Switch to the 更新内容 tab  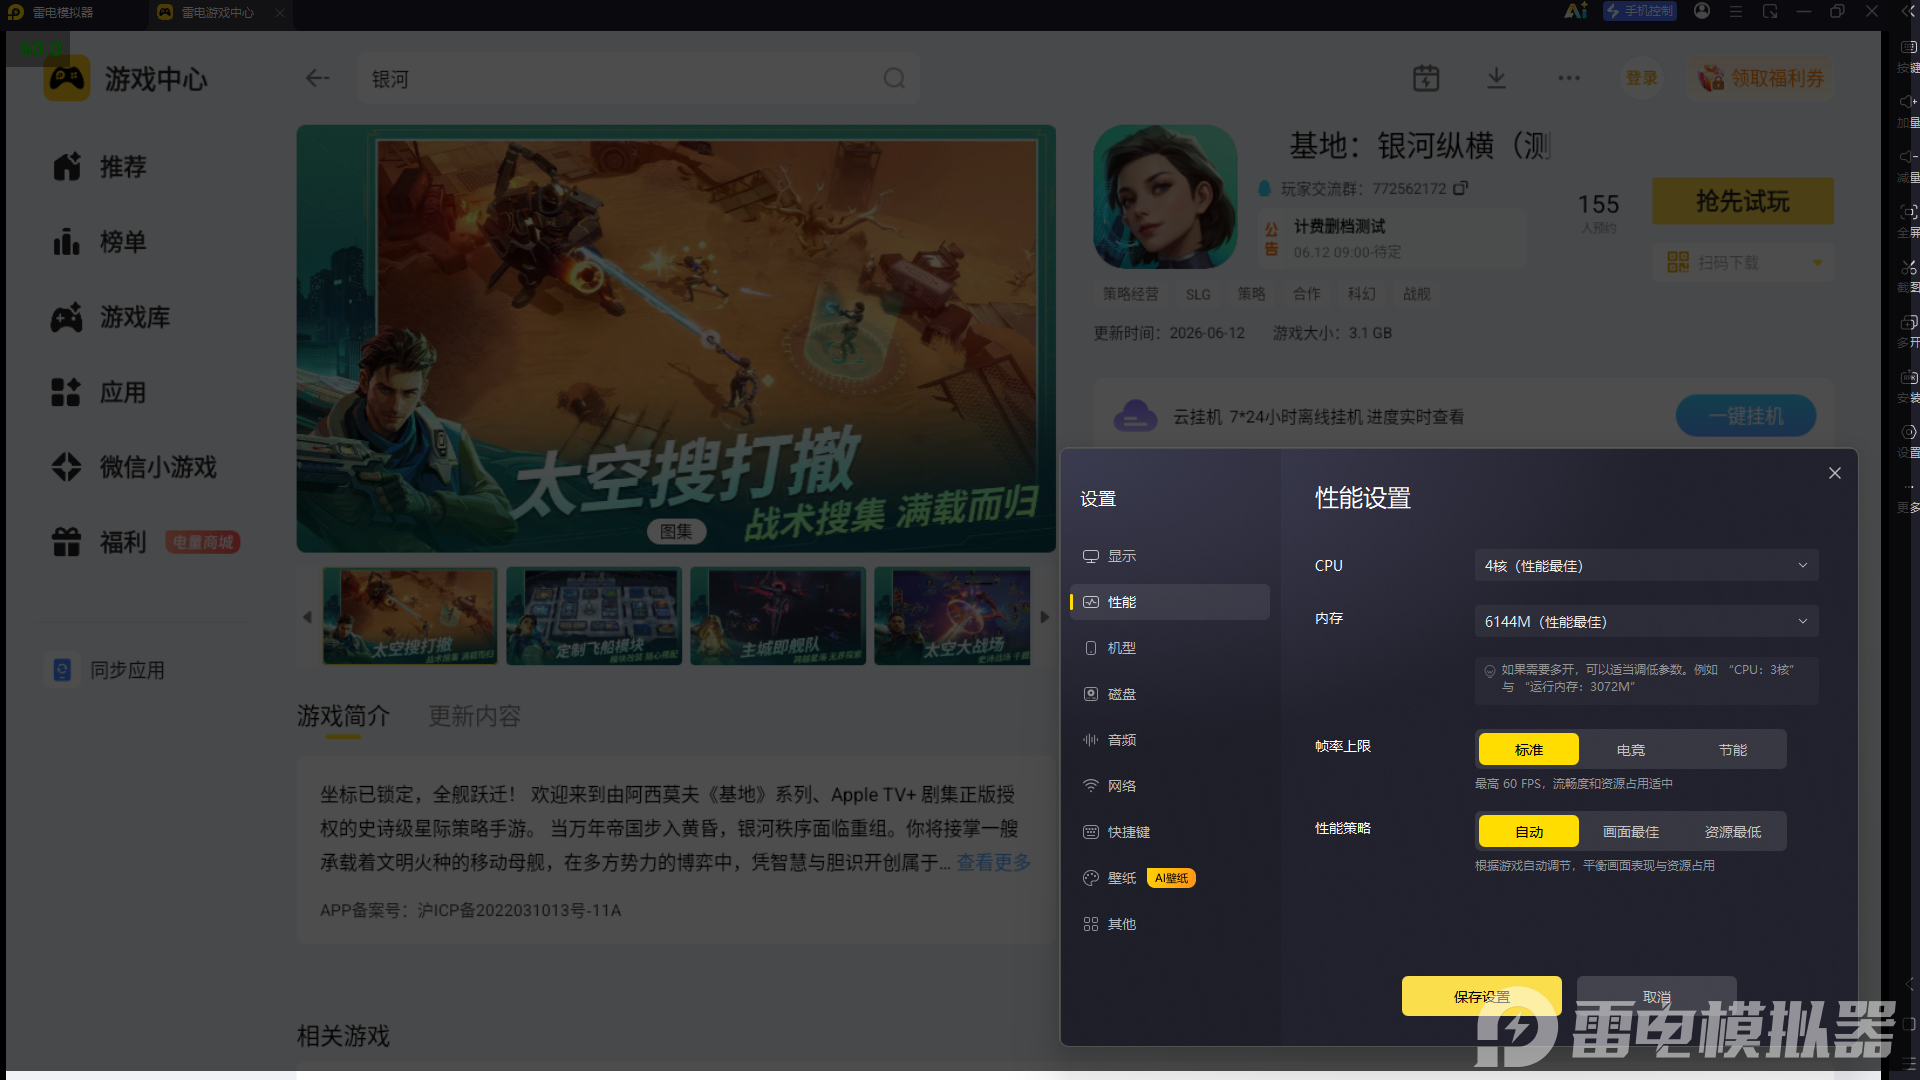click(475, 716)
